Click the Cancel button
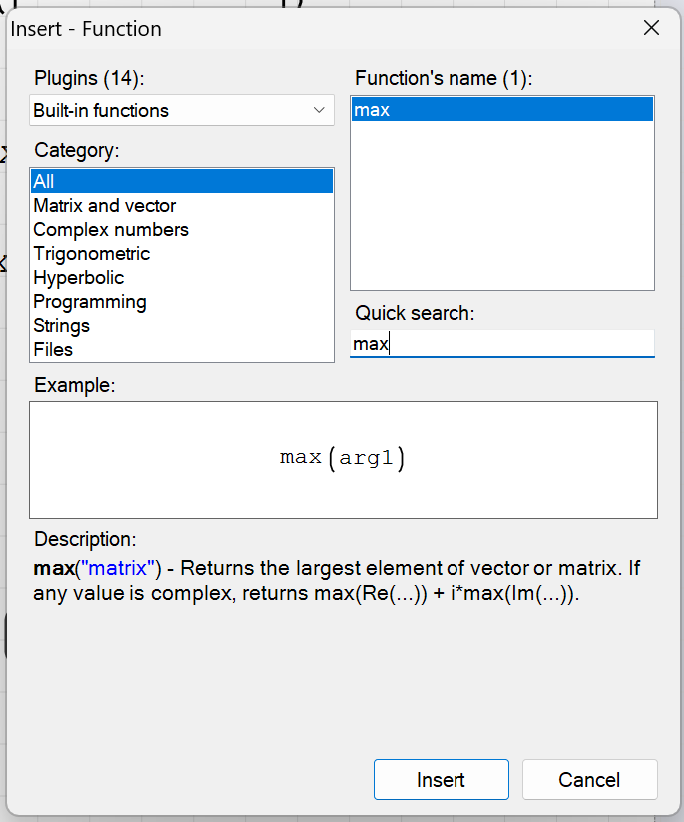 [x=589, y=780]
